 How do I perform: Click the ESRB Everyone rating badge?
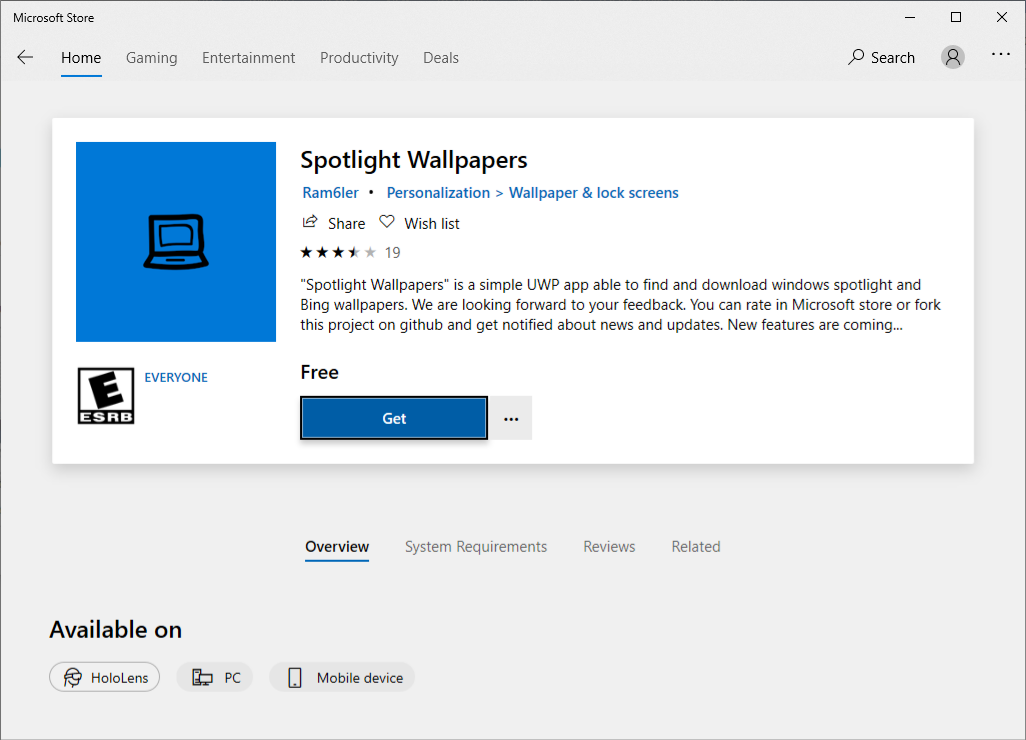coord(106,396)
